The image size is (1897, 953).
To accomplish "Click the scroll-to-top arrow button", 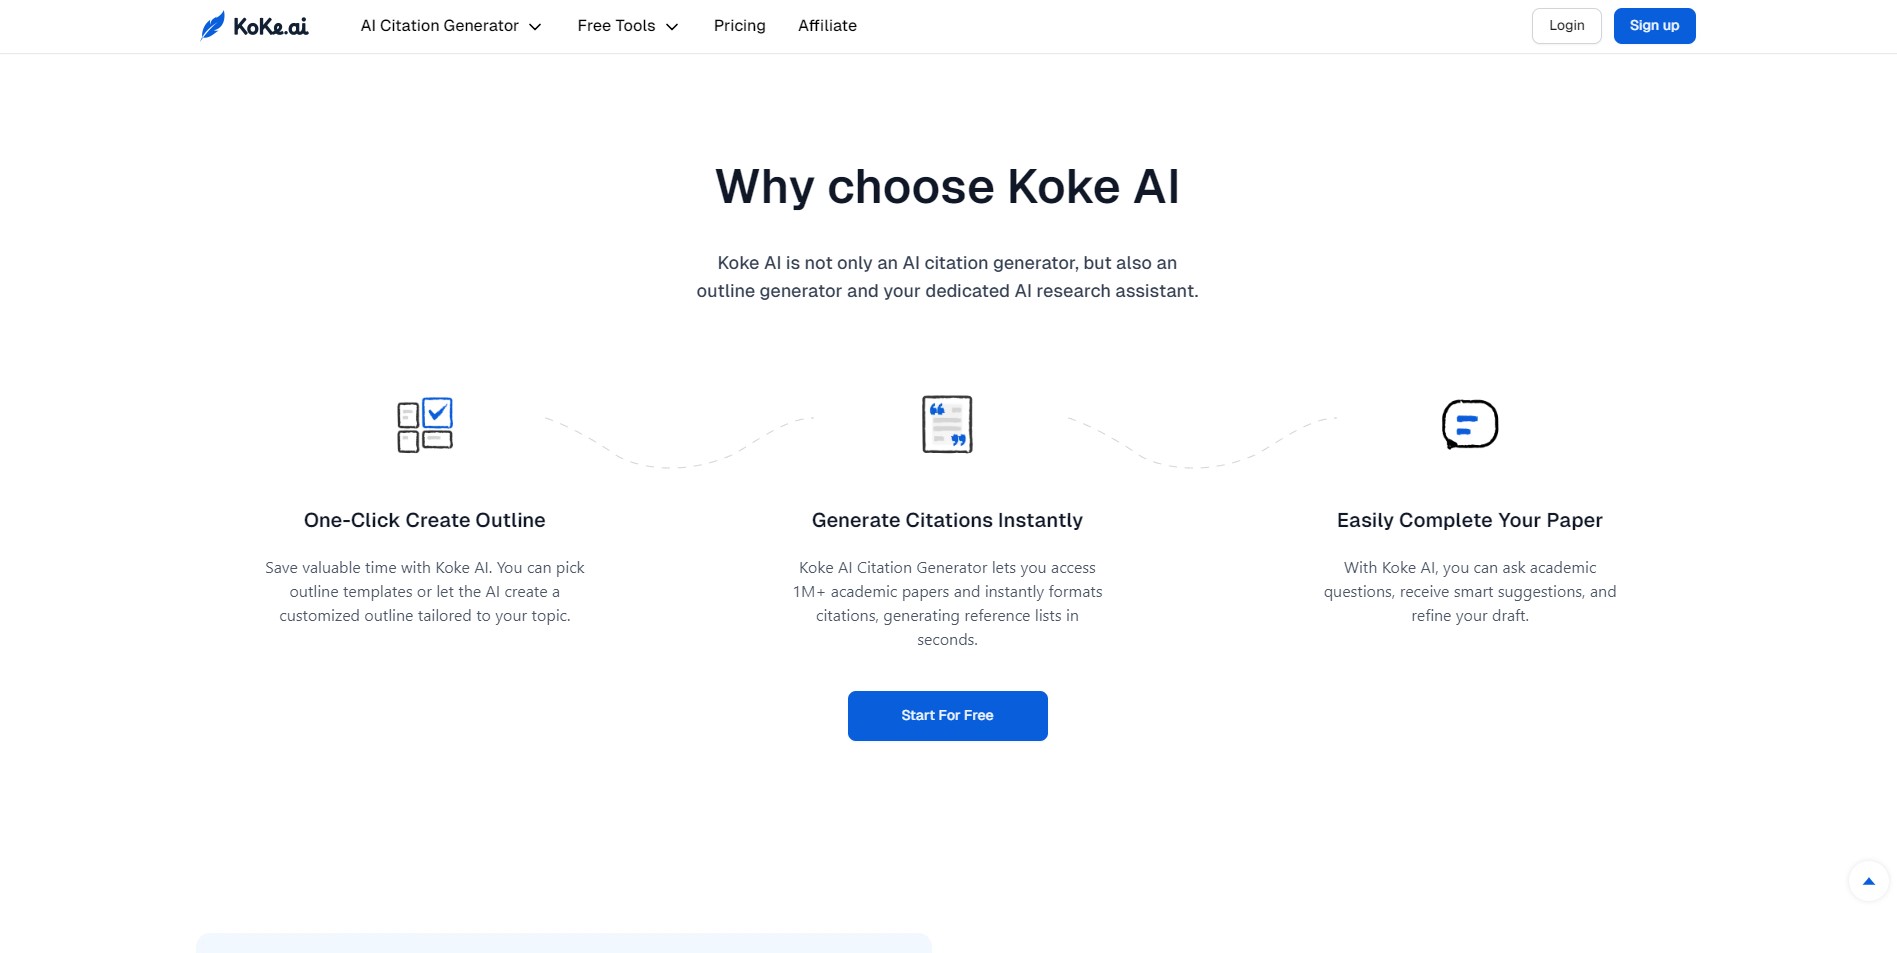I will 1868,881.
